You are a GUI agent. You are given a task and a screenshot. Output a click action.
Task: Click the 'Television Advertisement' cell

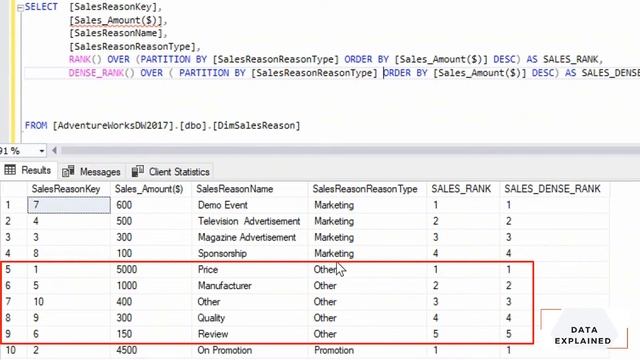(250, 221)
